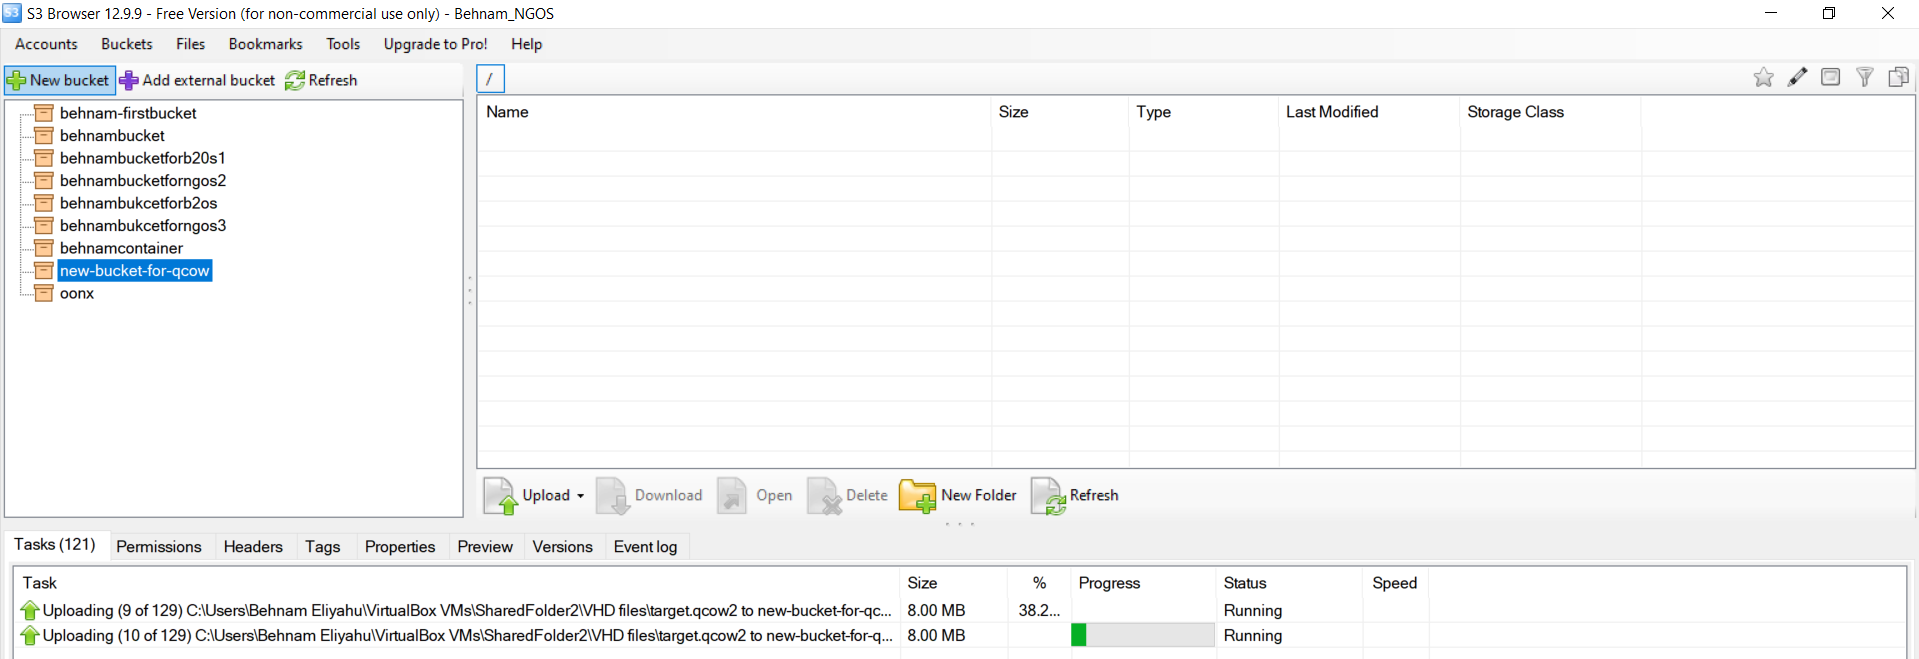The width and height of the screenshot is (1919, 659).
Task: Select the behnambucket bucket
Action: pyautogui.click(x=112, y=136)
